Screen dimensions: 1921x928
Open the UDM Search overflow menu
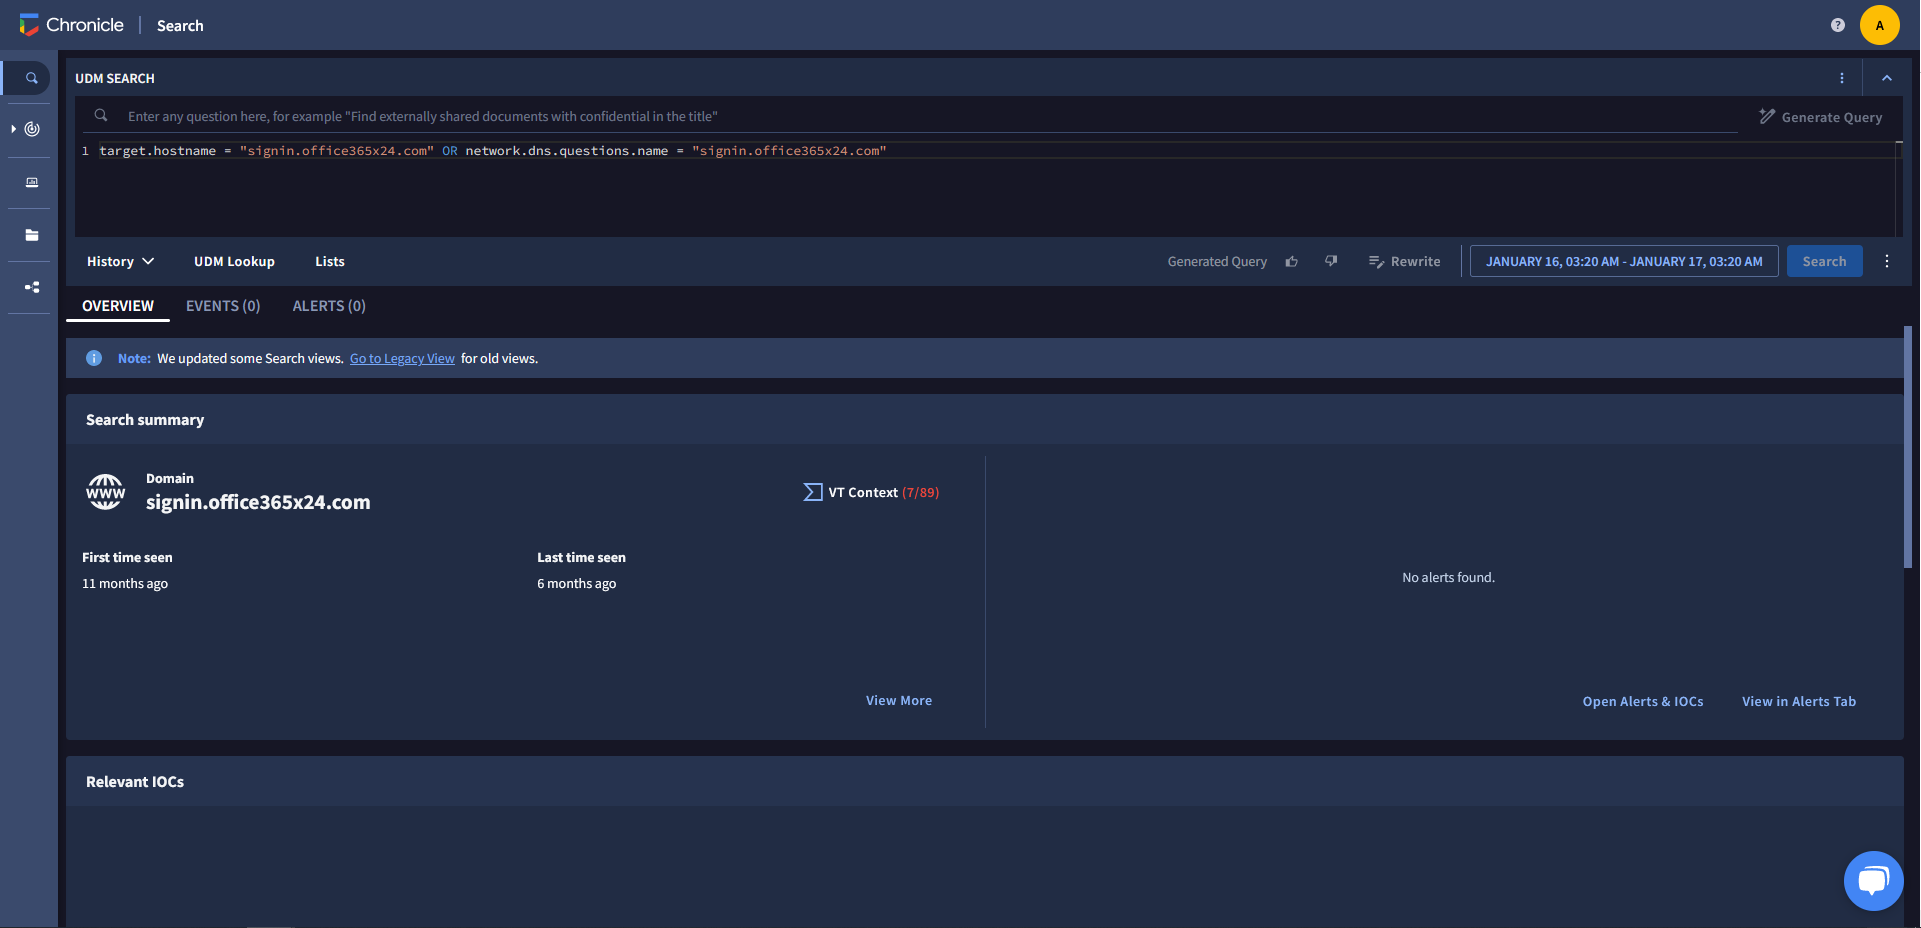tap(1843, 77)
